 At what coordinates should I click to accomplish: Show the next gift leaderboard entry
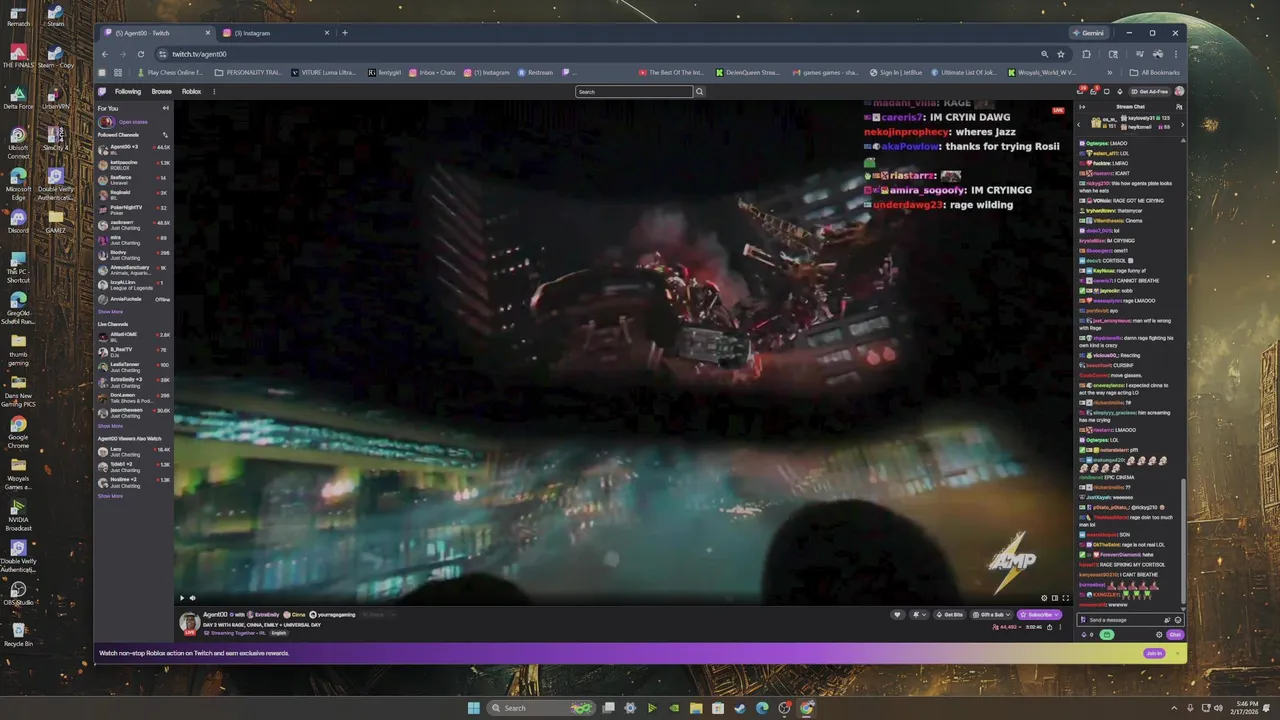pos(1182,126)
